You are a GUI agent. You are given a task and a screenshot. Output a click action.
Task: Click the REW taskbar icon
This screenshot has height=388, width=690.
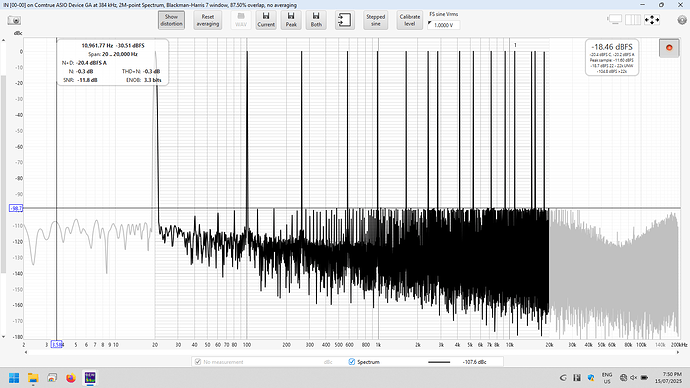pos(90,378)
